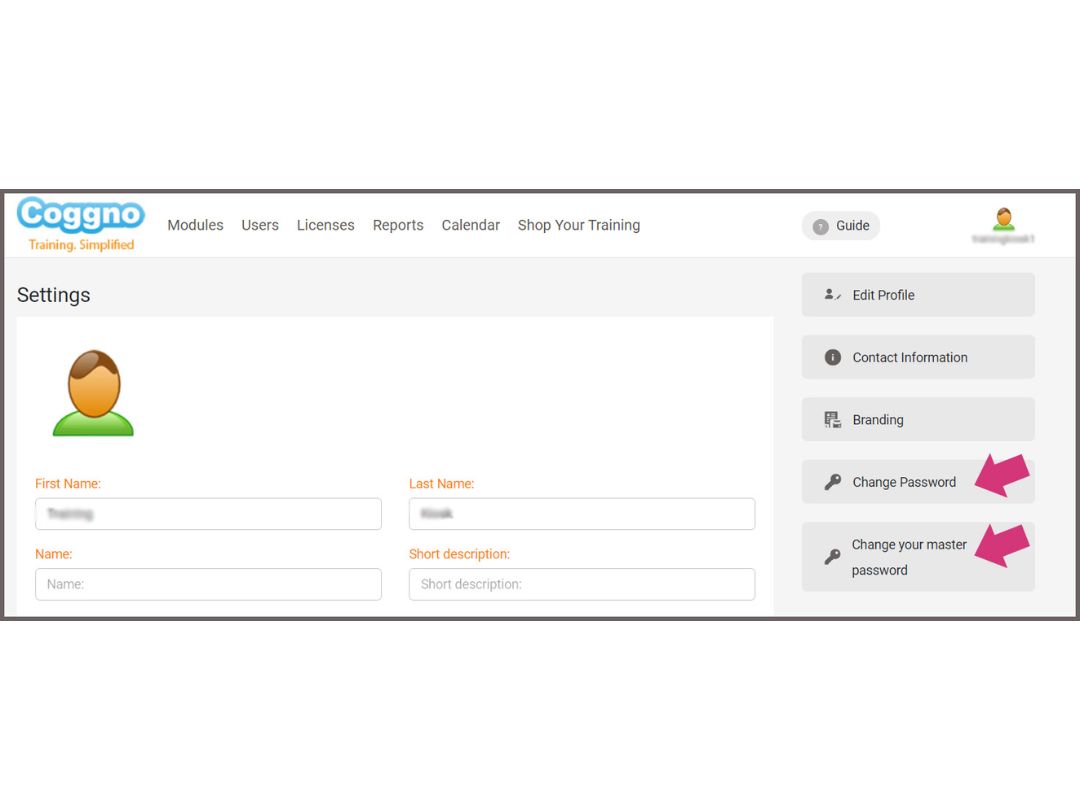Click the 'First Name:' label
The width and height of the screenshot is (1080, 810).
click(x=68, y=484)
